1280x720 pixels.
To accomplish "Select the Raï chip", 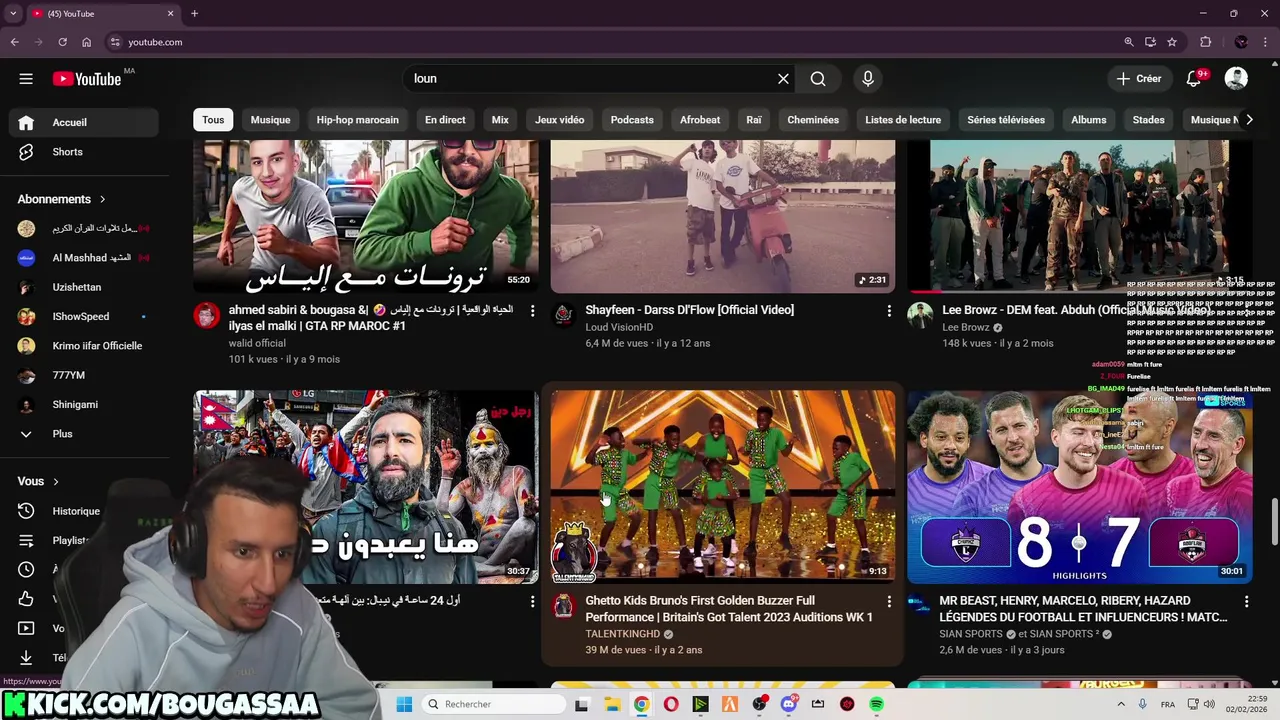I will tap(754, 120).
